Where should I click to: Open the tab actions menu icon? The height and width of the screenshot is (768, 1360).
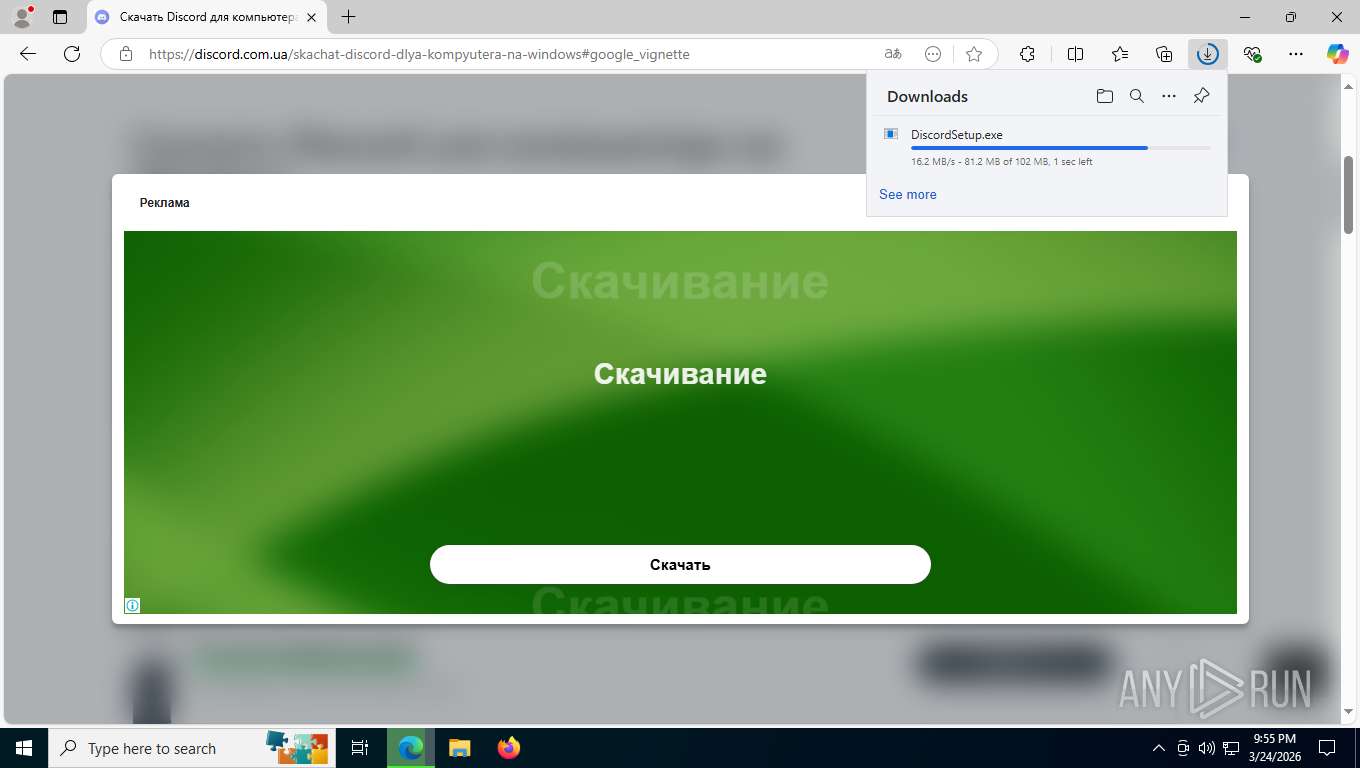pyautogui.click(x=60, y=17)
